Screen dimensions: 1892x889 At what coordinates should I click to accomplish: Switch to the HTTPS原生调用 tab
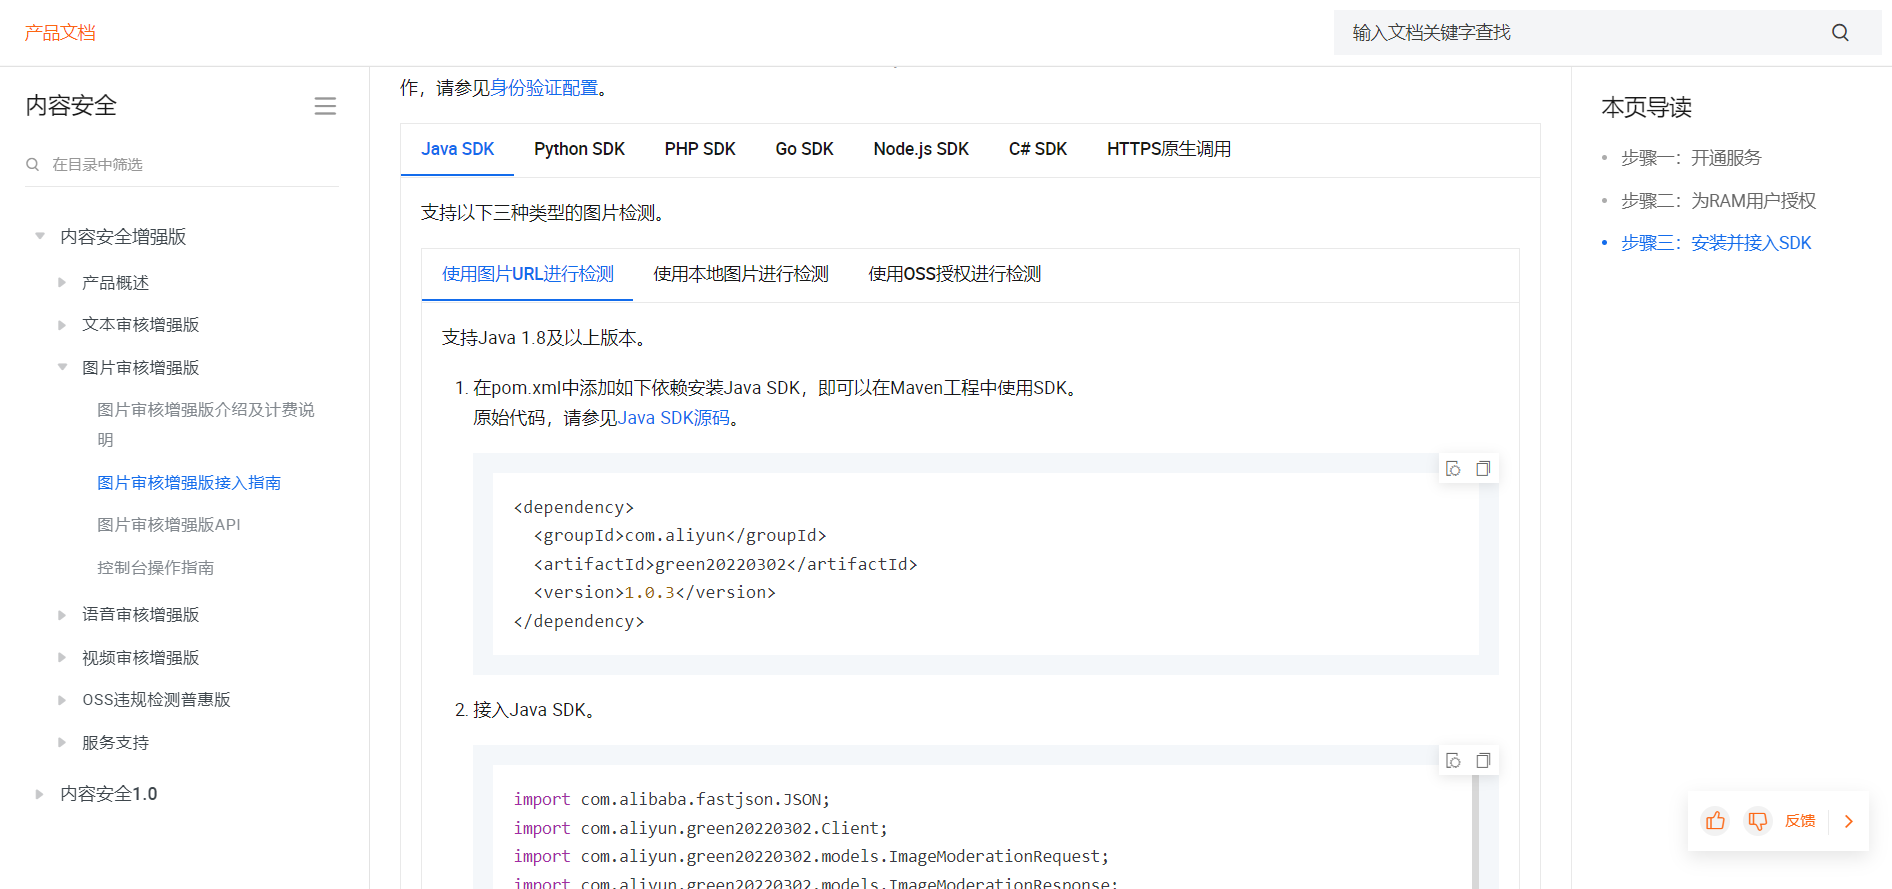click(x=1169, y=149)
